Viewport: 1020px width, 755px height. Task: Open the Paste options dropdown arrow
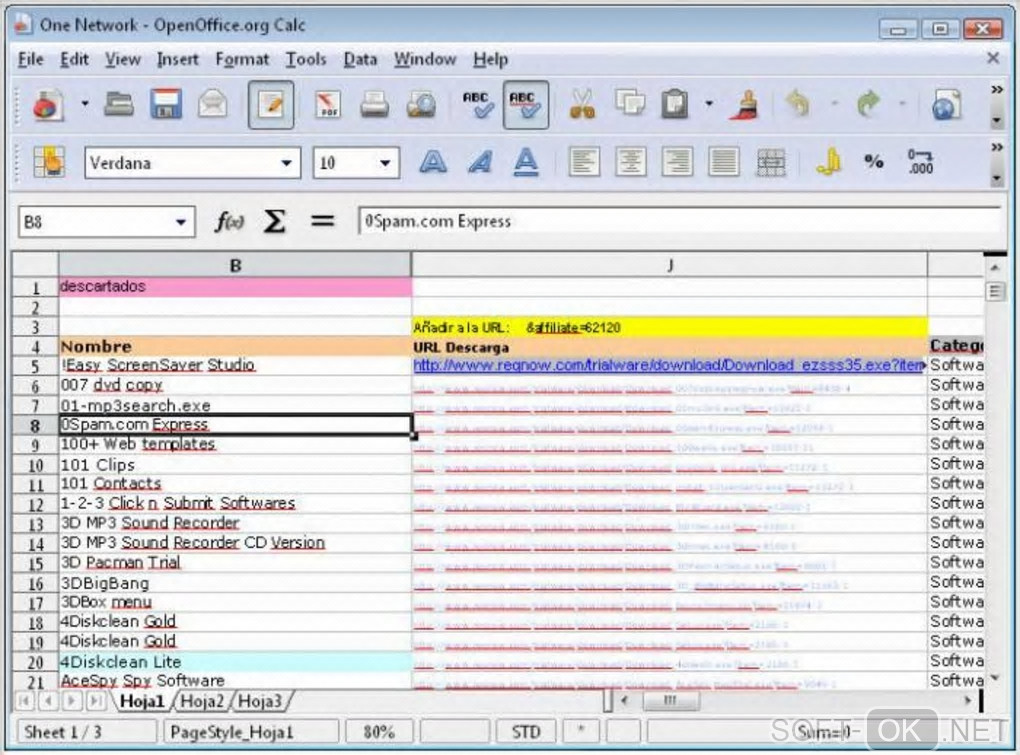pyautogui.click(x=709, y=103)
